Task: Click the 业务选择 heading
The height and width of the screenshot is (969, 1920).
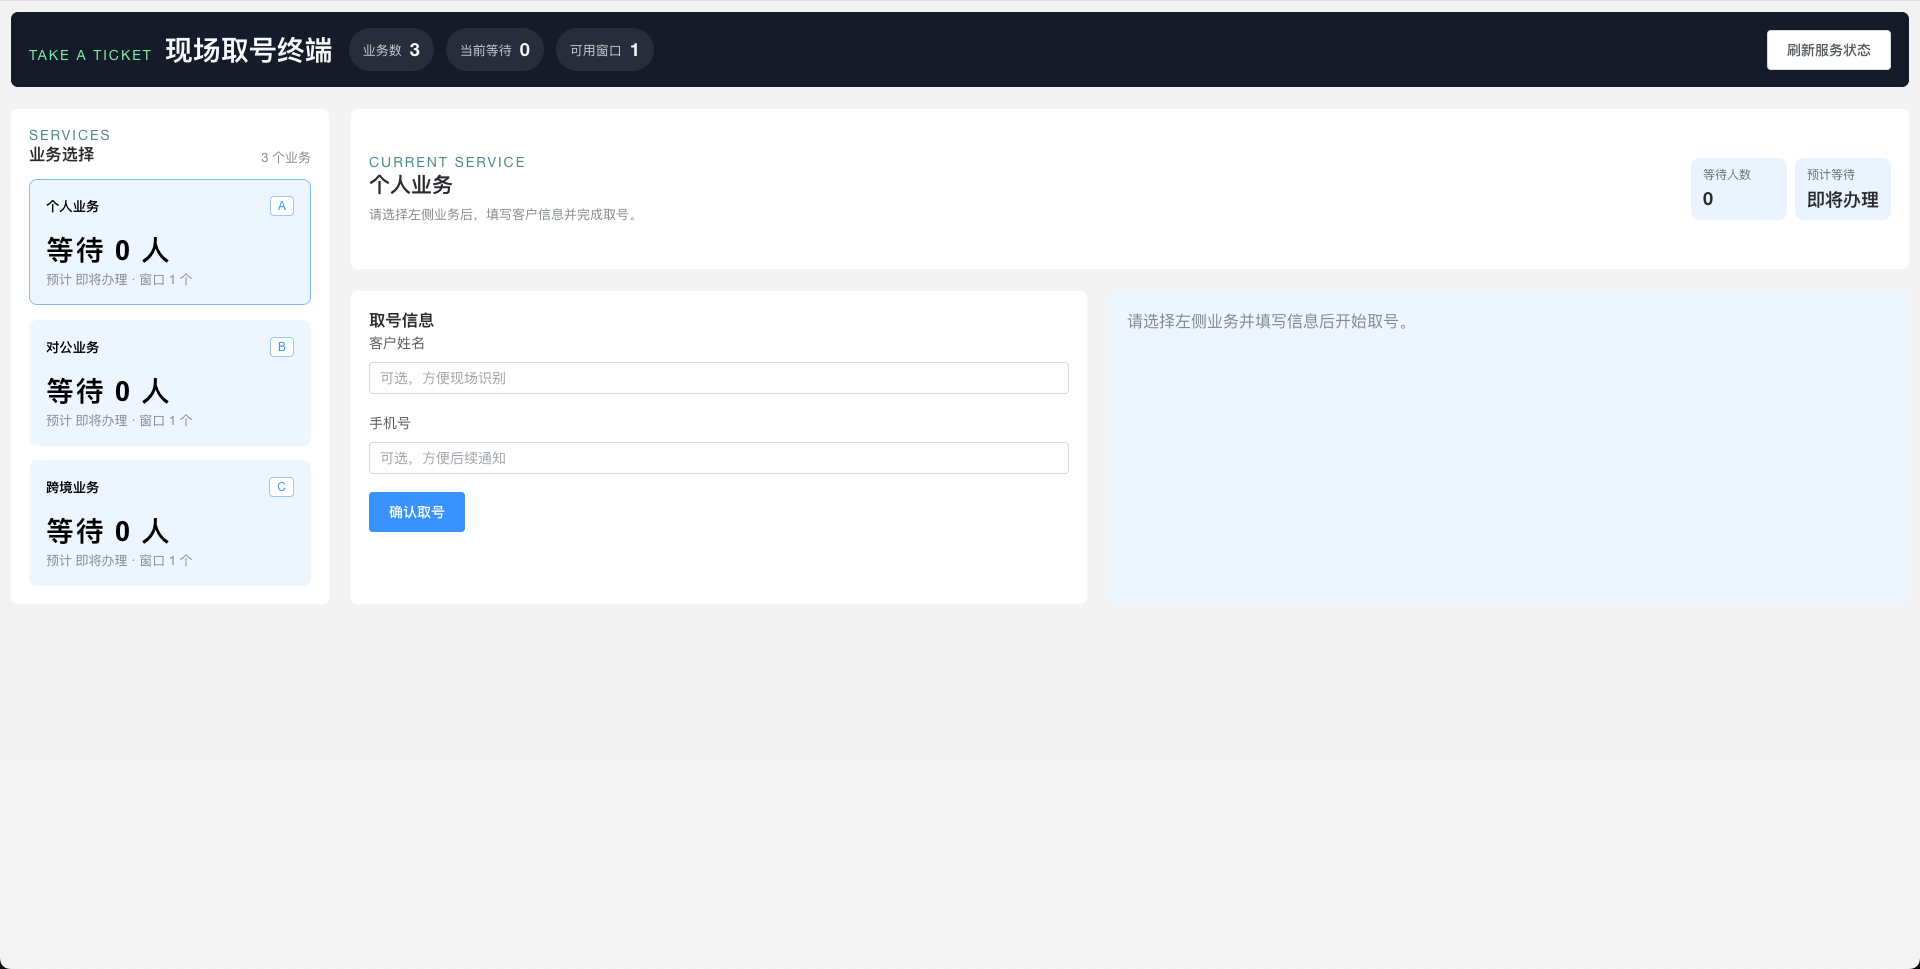Action: (x=61, y=154)
